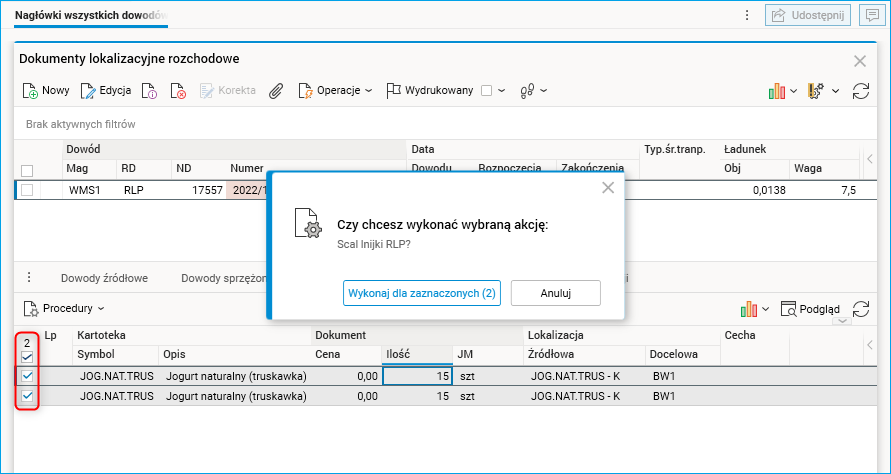Switch to the Dowody źródłowe tab
Image resolution: width=891 pixels, height=474 pixels.
(x=104, y=278)
